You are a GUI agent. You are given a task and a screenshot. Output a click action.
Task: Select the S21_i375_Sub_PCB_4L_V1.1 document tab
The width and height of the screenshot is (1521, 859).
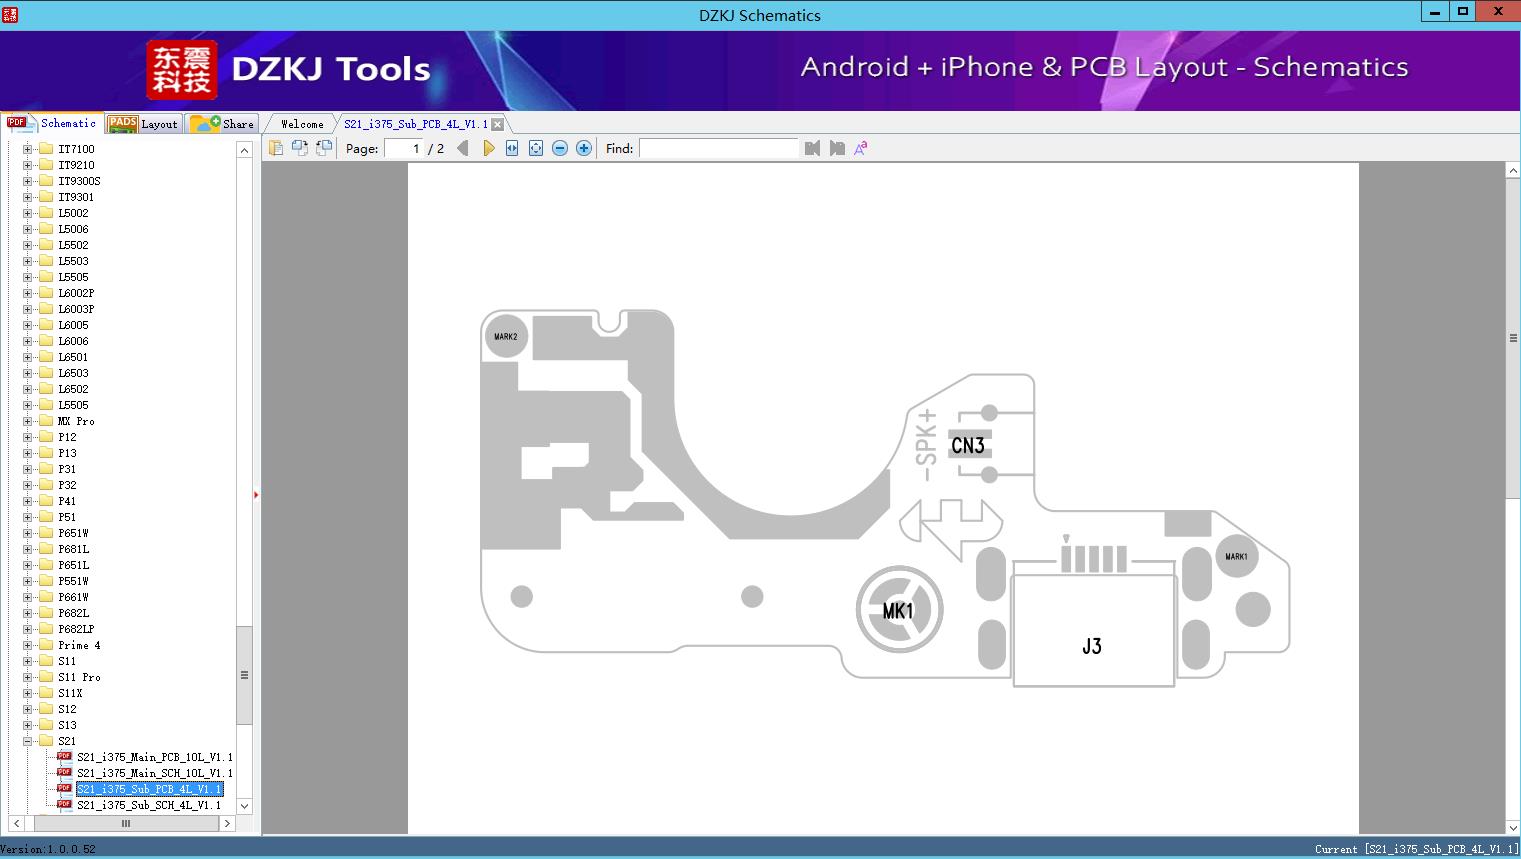point(416,124)
